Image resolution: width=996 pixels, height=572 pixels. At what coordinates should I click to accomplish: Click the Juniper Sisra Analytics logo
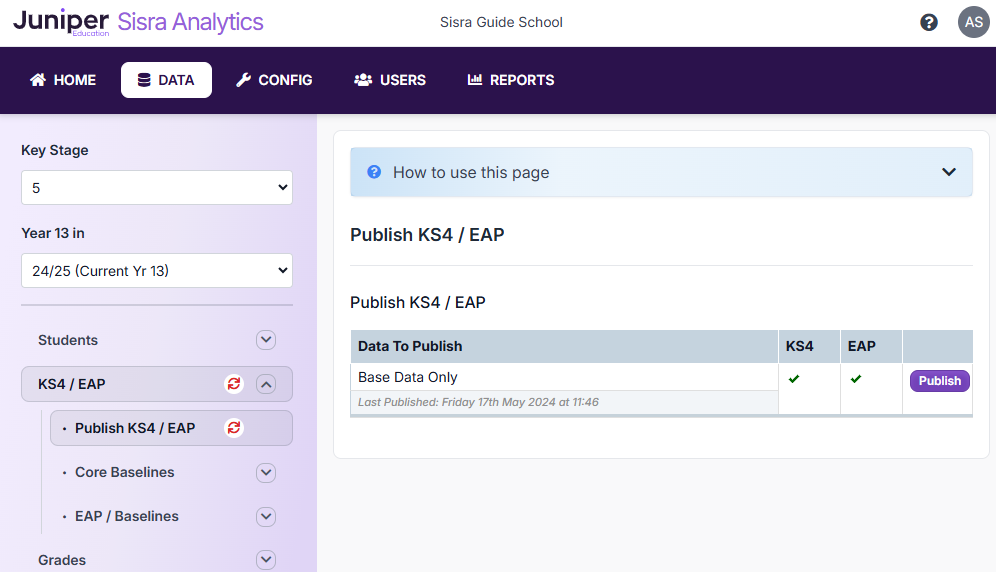click(x=138, y=22)
